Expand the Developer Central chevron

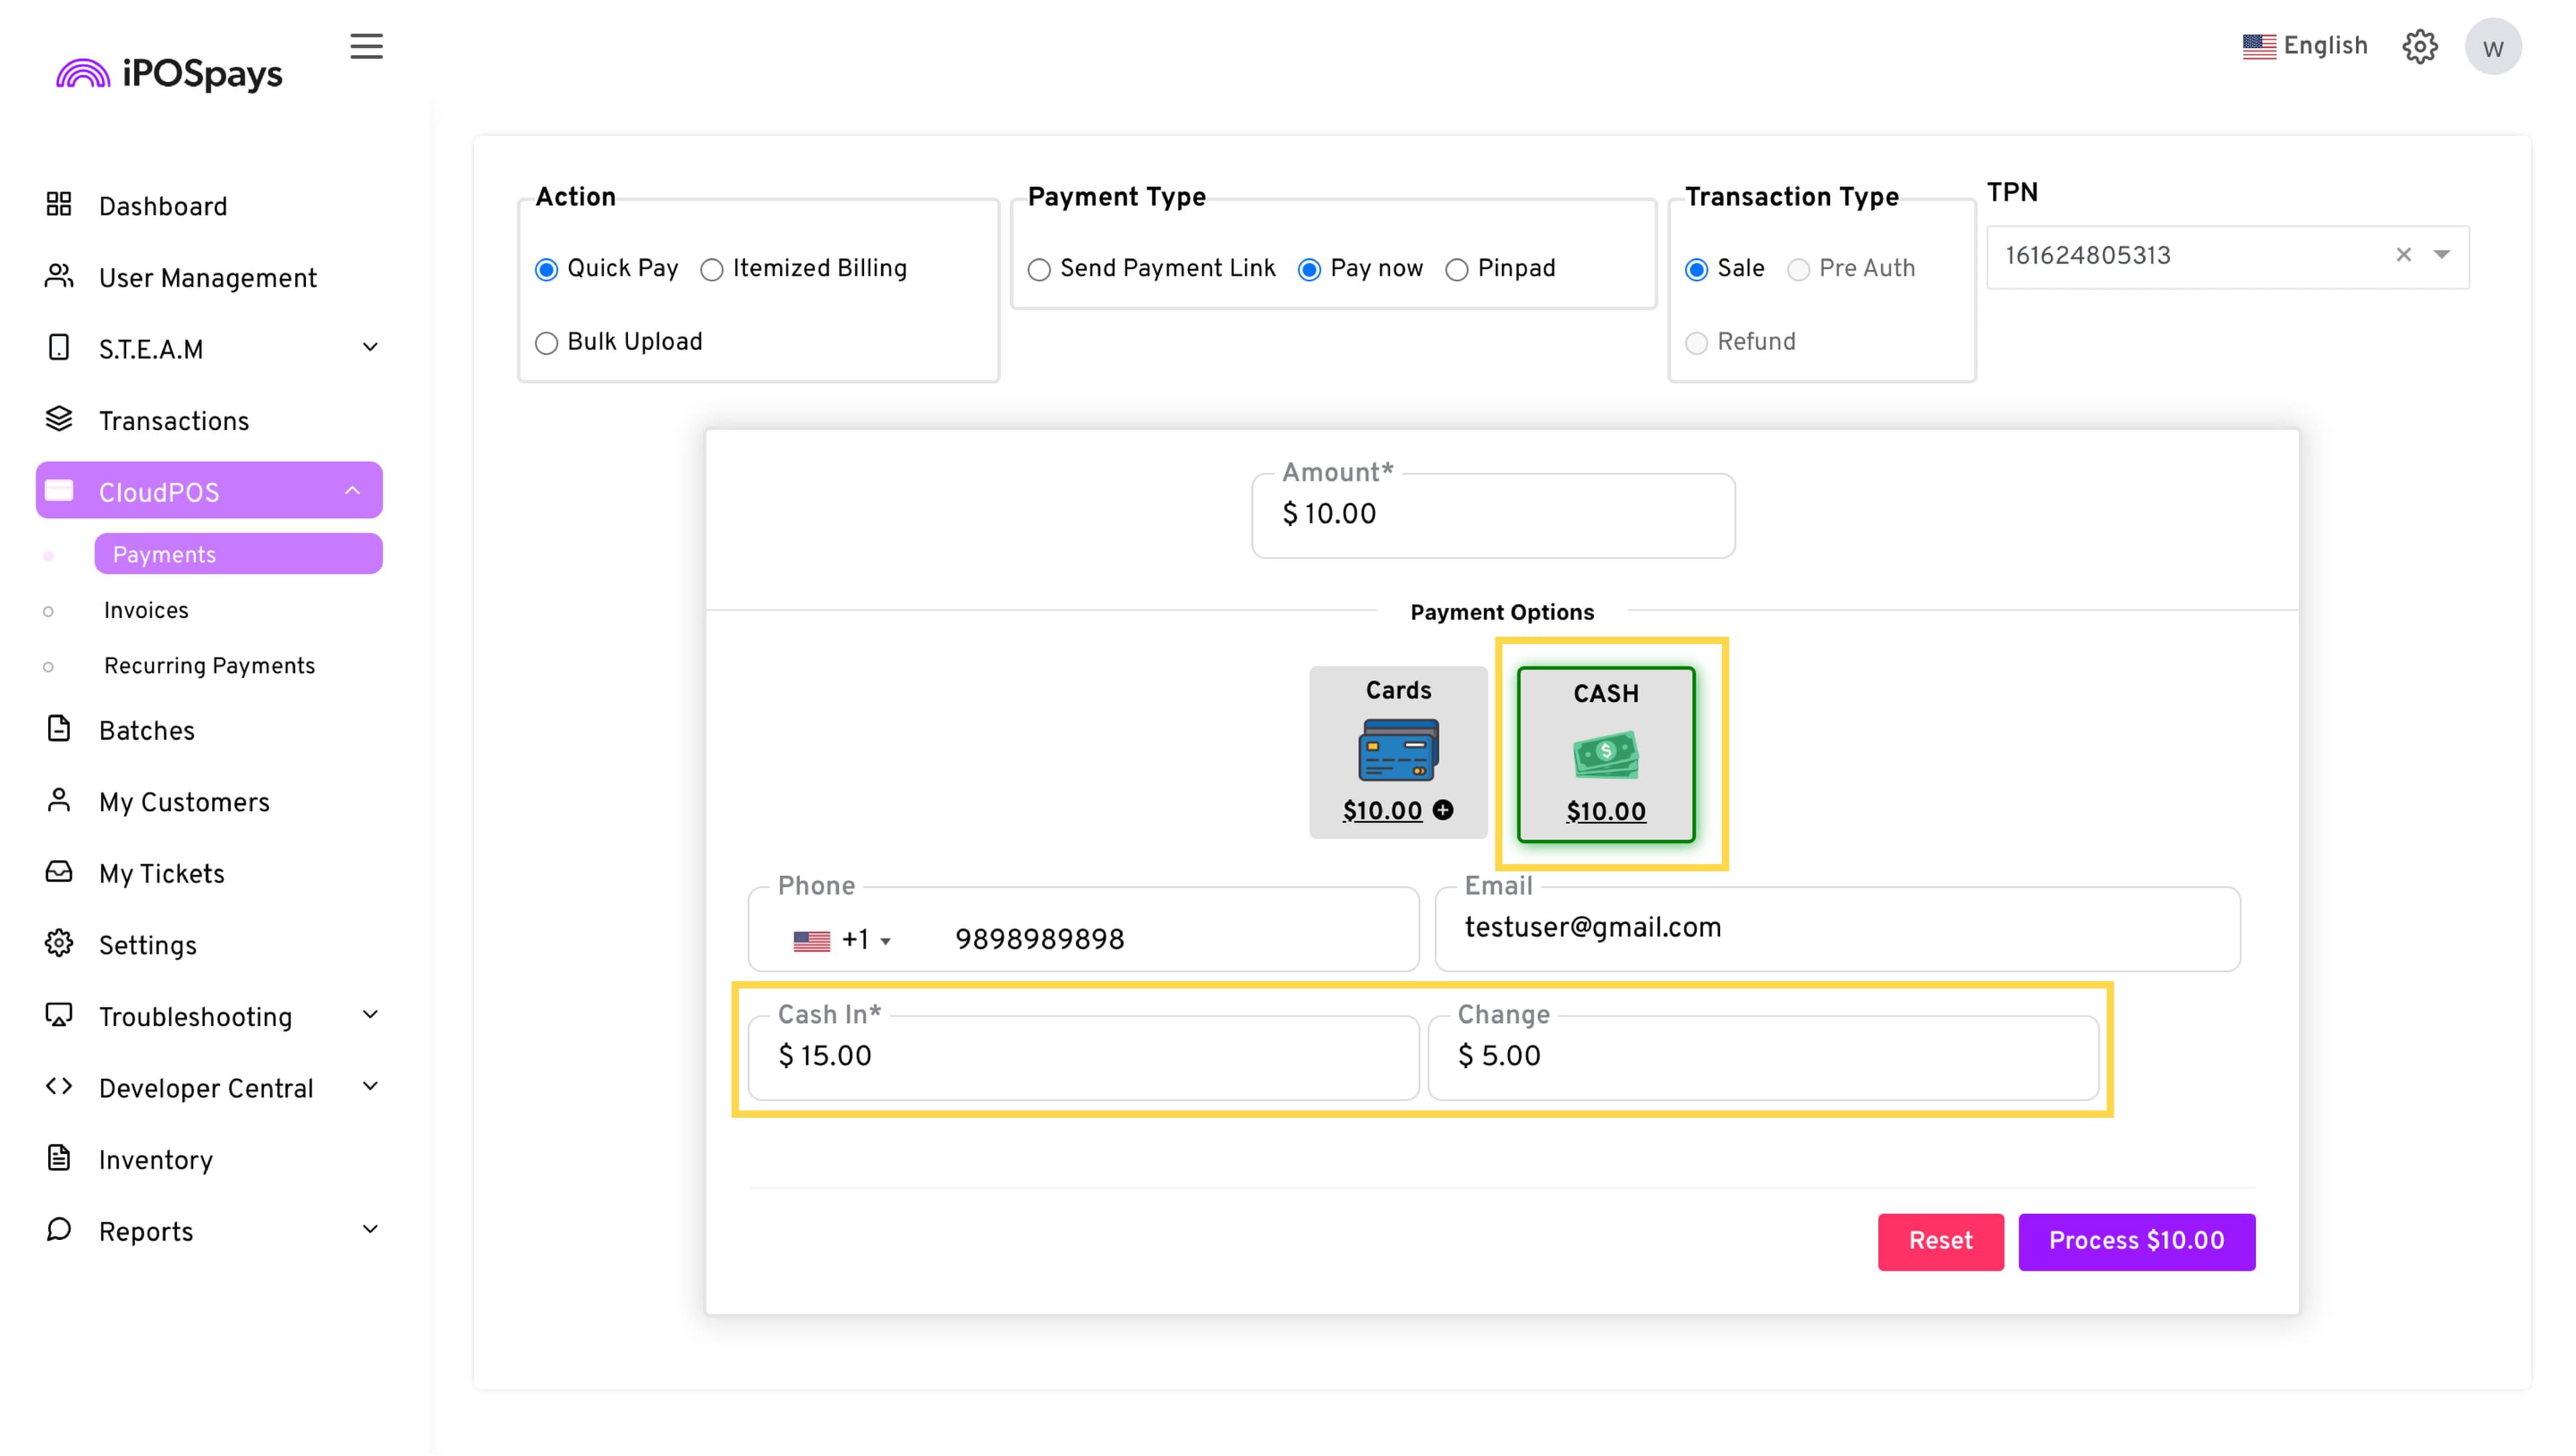point(370,1086)
